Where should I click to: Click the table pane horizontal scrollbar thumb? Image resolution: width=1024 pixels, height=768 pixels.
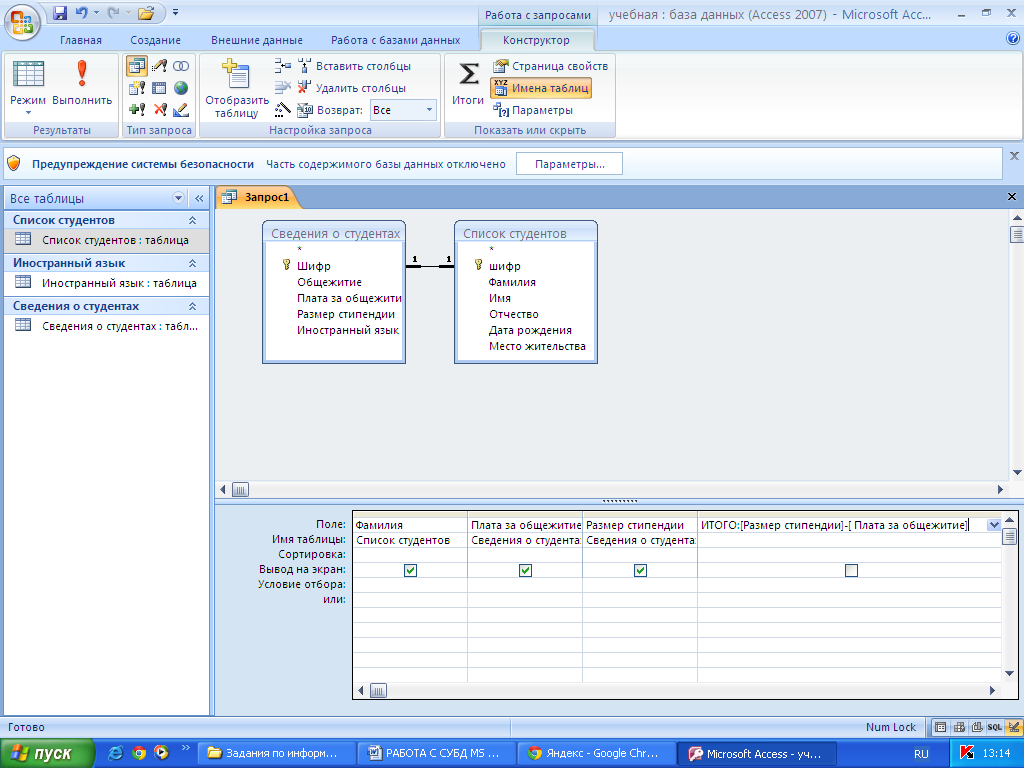240,489
